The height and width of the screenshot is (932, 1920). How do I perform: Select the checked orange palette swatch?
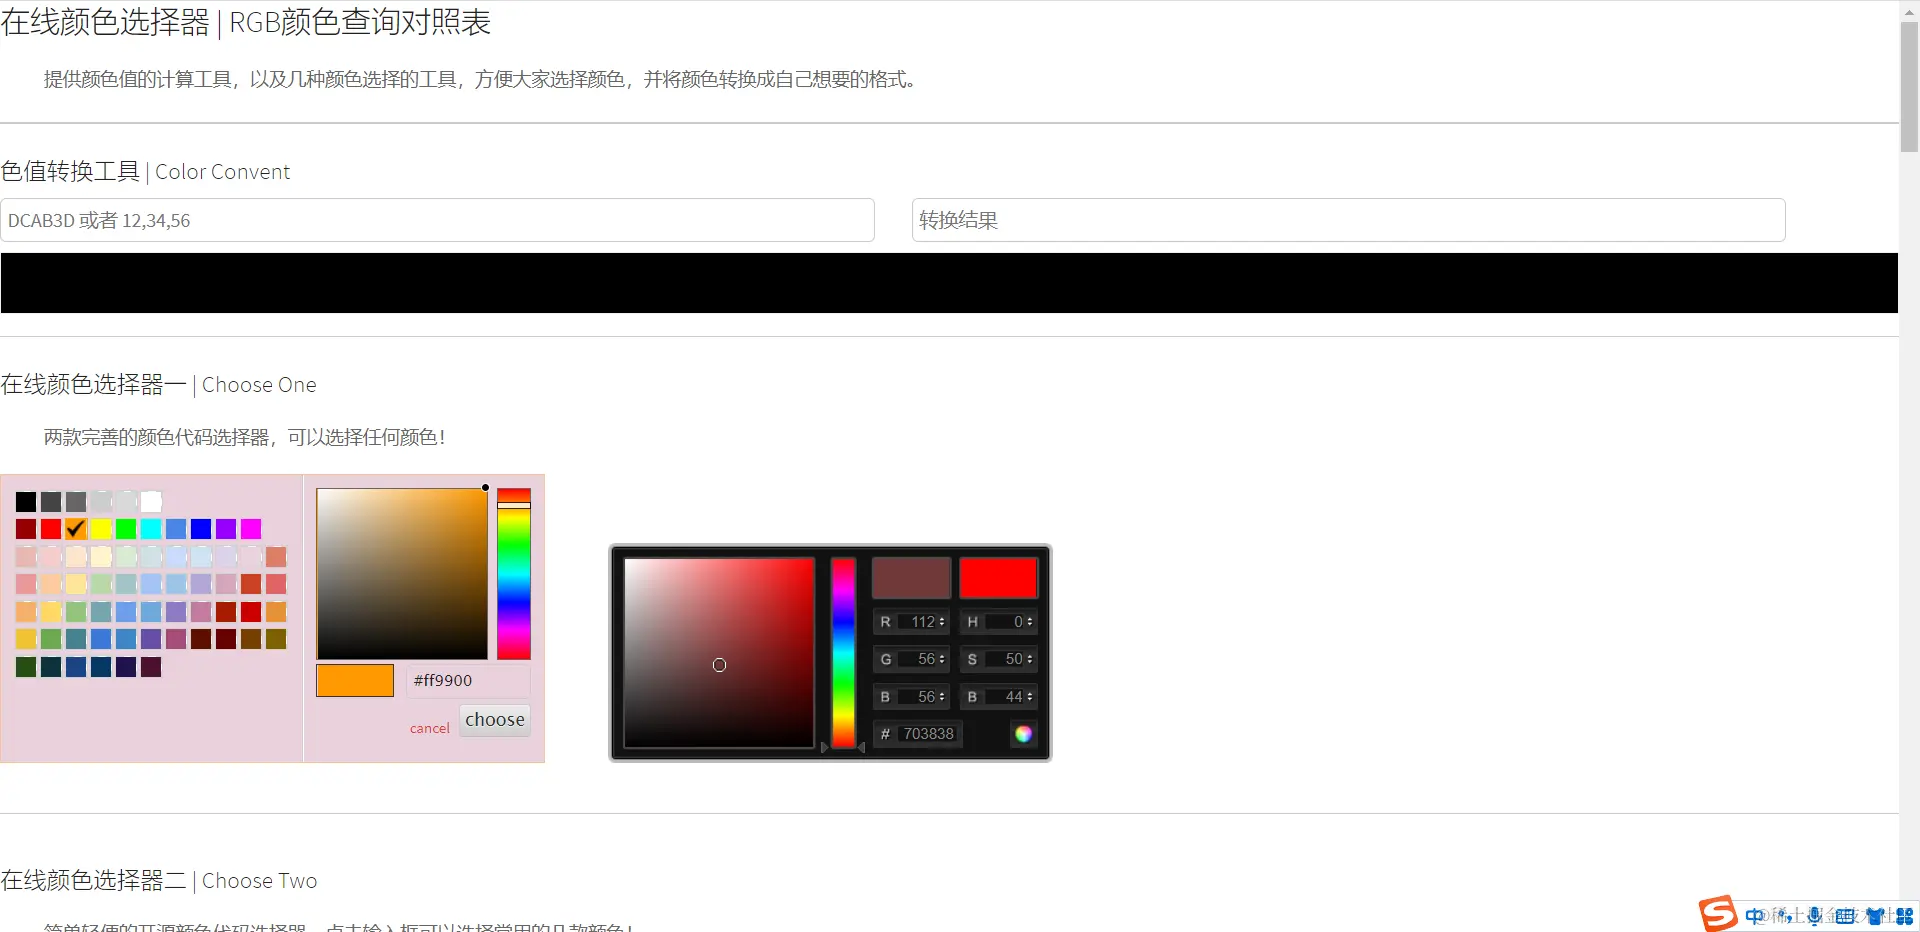[76, 528]
